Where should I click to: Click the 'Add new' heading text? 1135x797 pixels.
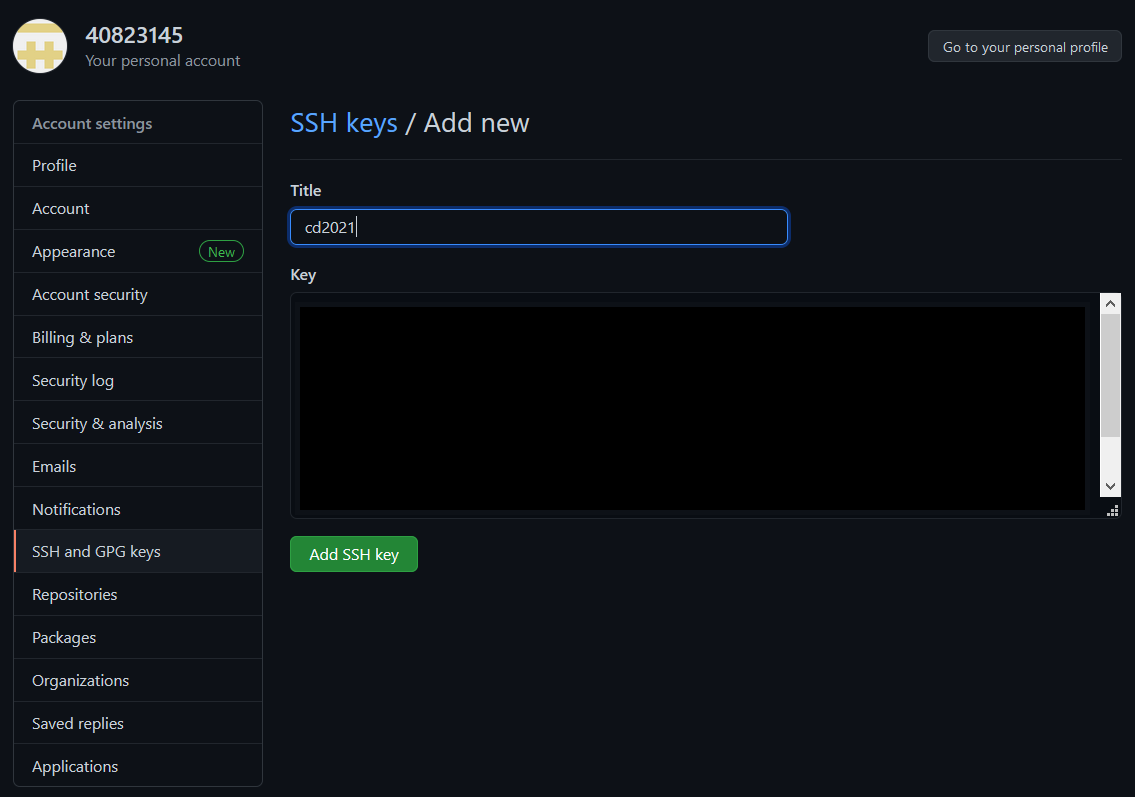tap(476, 123)
